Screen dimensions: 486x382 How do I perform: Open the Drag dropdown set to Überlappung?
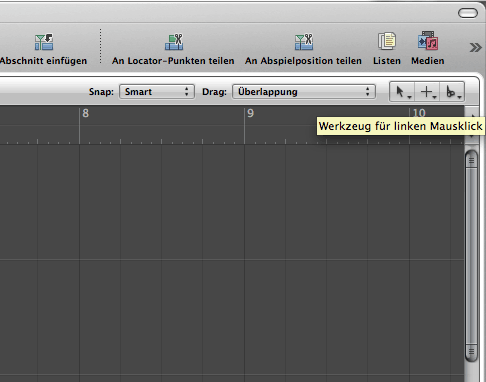(x=304, y=92)
